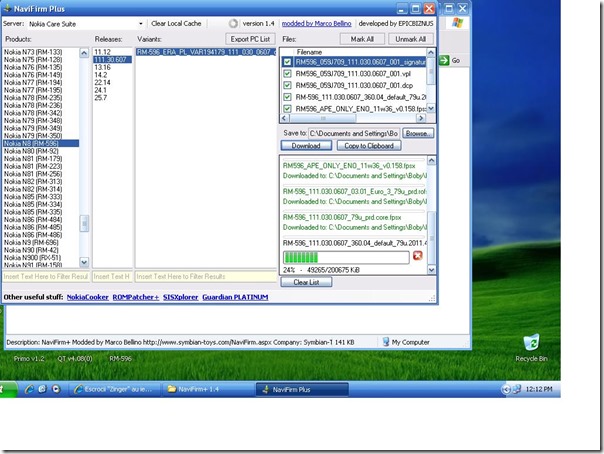Click Unmark All button
604x454 pixels.
[x=410, y=39]
